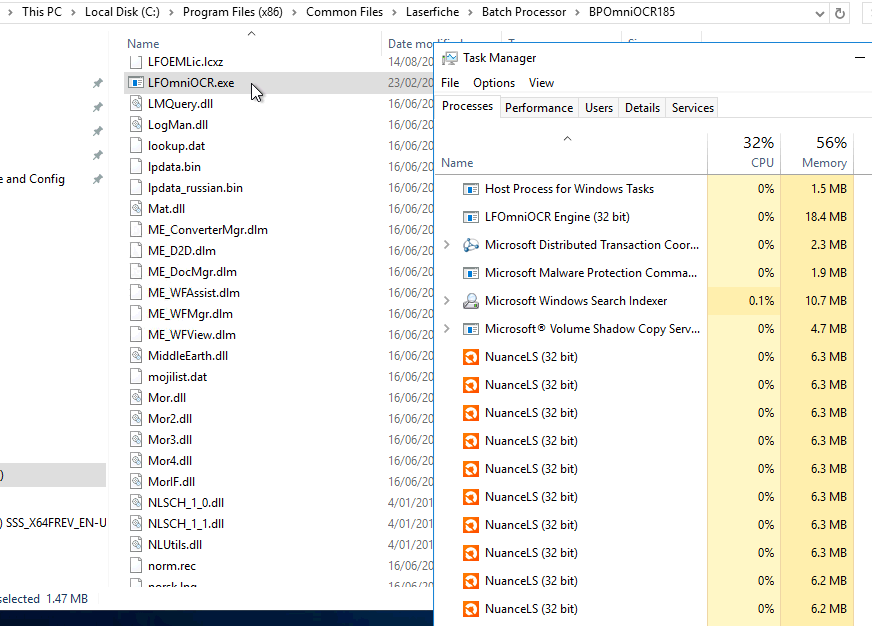Viewport: 872px width, 626px height.
Task: Select the MiddleEarth.dll file icon
Action: pos(136,356)
